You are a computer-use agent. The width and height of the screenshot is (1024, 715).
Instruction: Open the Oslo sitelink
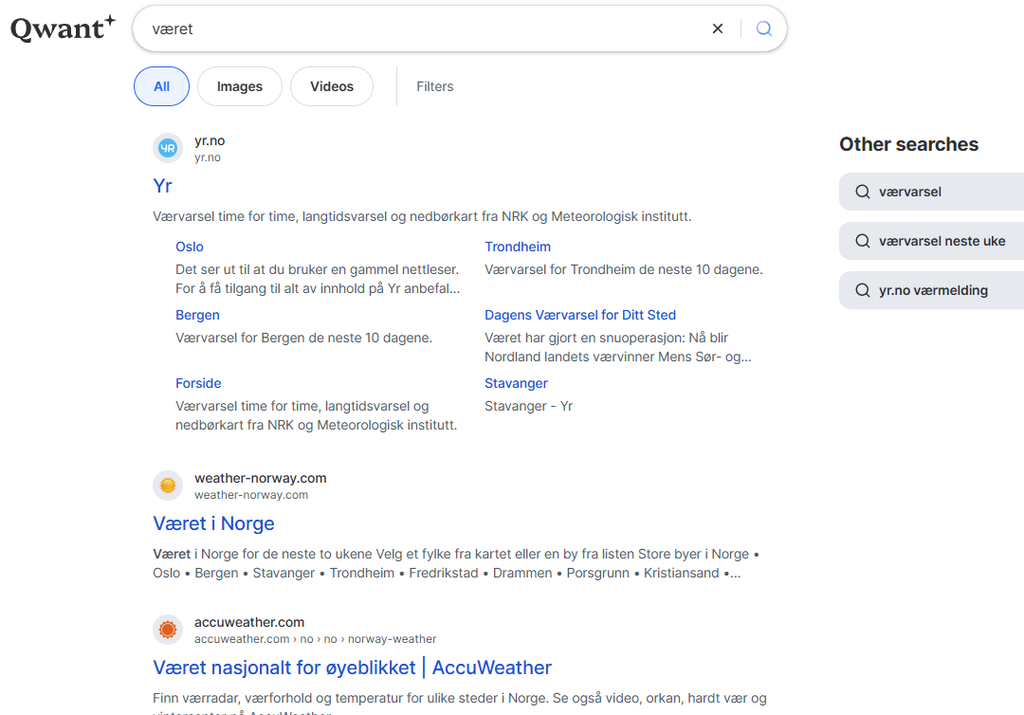tap(189, 247)
